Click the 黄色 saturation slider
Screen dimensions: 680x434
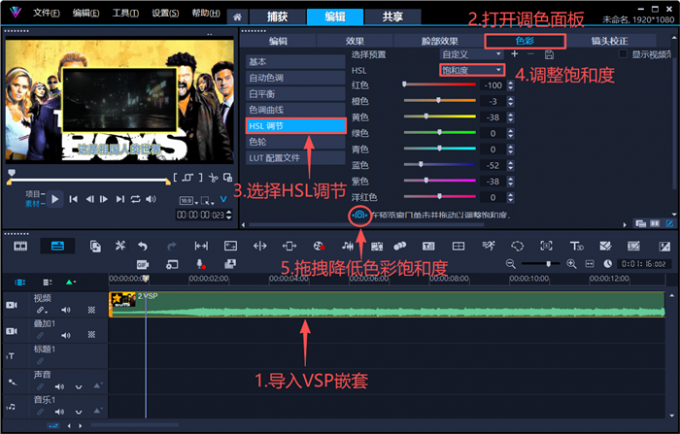pos(439,117)
